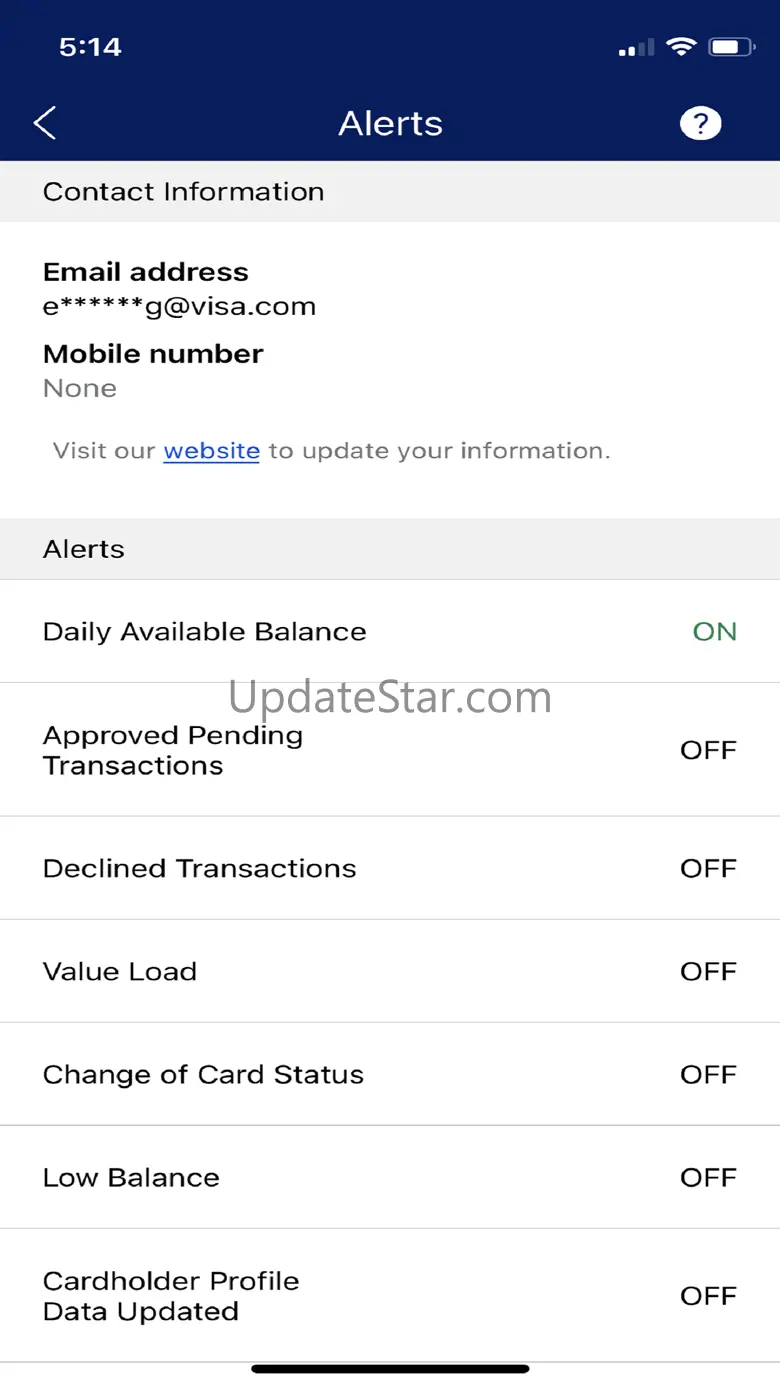Toggle Declined Transactions OFF status

(708, 868)
